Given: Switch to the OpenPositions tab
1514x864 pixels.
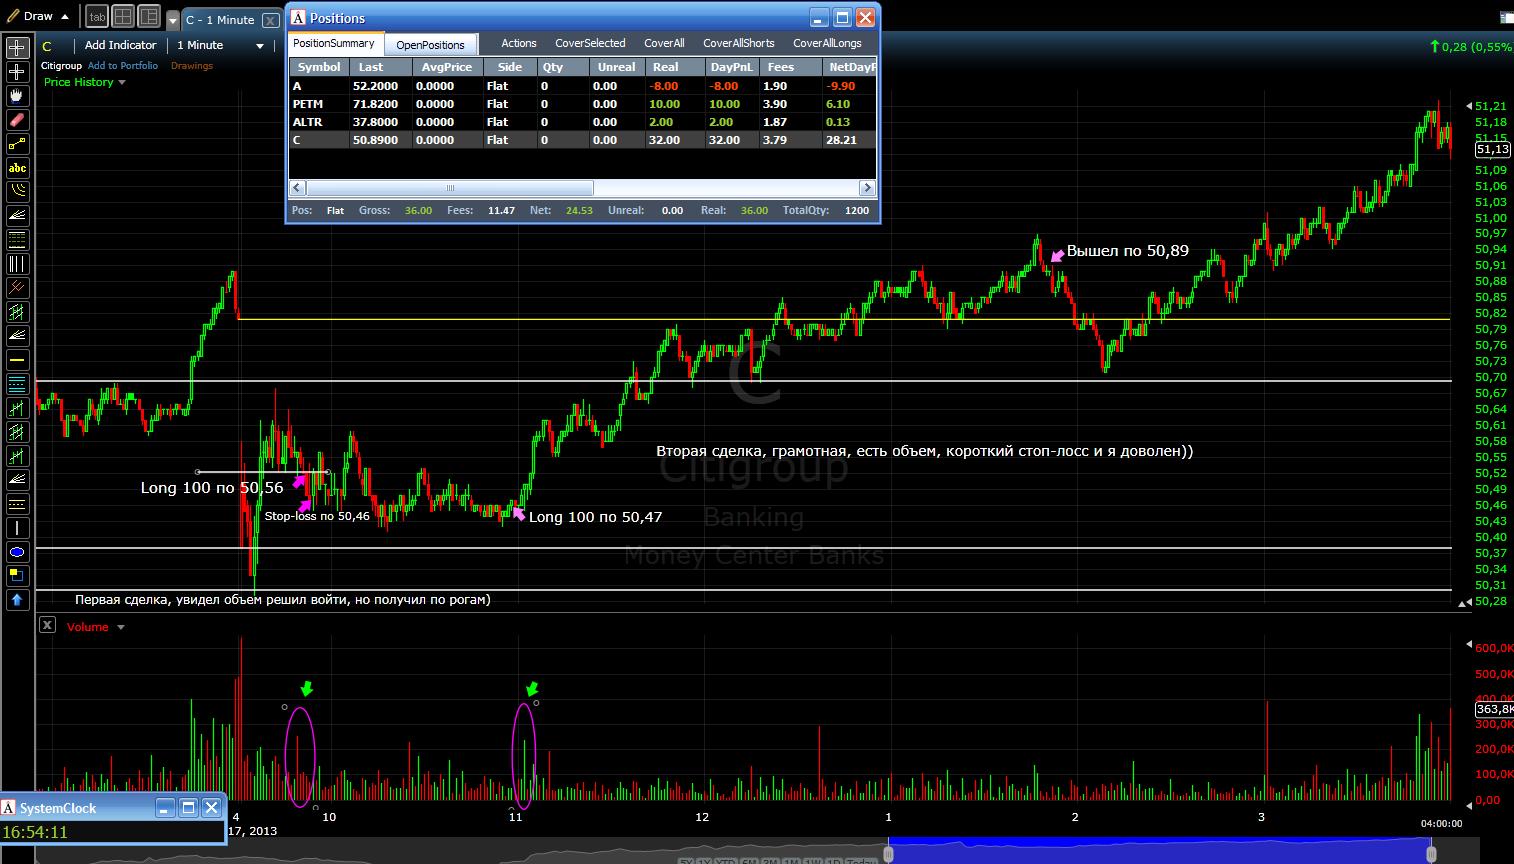Looking at the screenshot, I should (430, 44).
